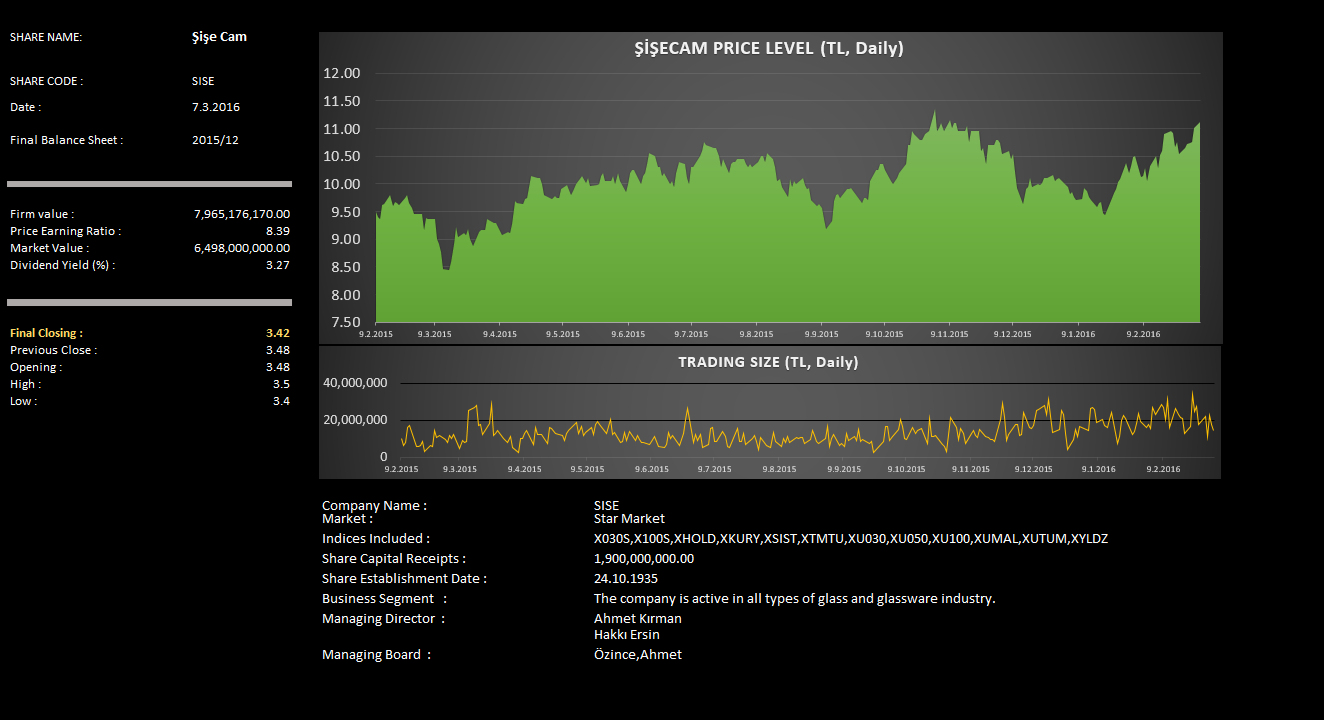Click the Business Segment description text
The image size is (1324, 720).
coord(795,599)
